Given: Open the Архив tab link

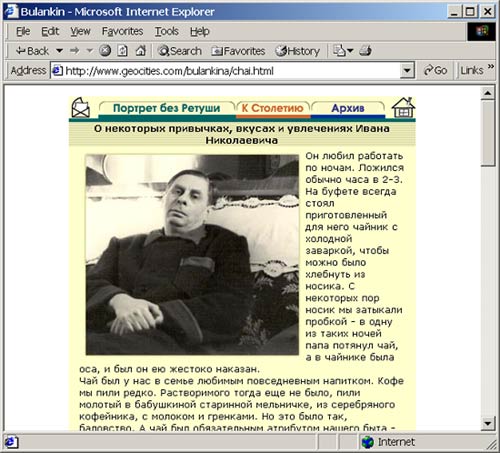Looking at the screenshot, I should [x=348, y=108].
